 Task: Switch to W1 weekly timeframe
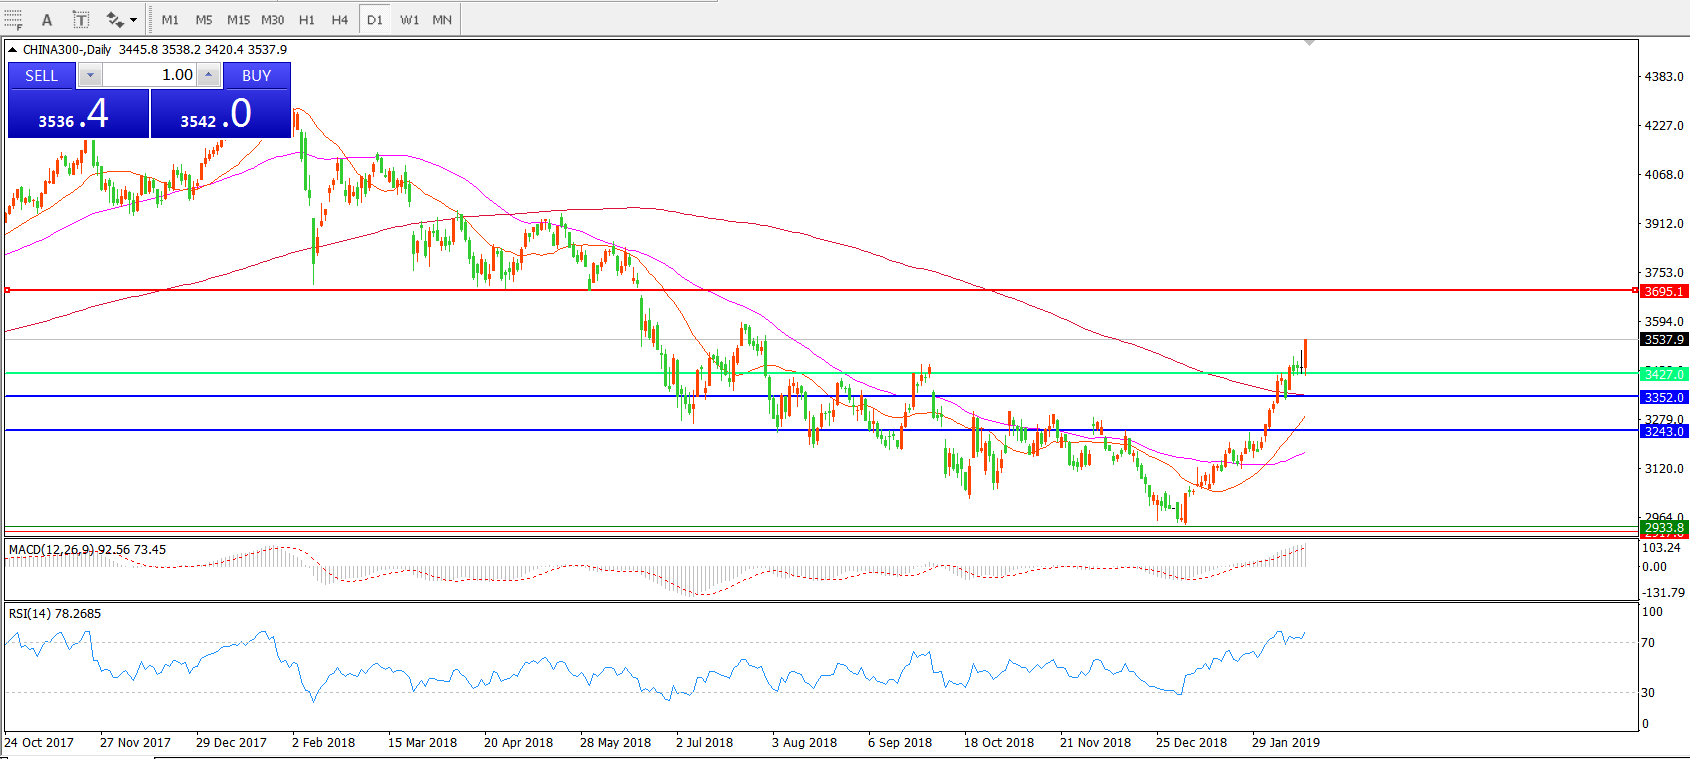(409, 20)
